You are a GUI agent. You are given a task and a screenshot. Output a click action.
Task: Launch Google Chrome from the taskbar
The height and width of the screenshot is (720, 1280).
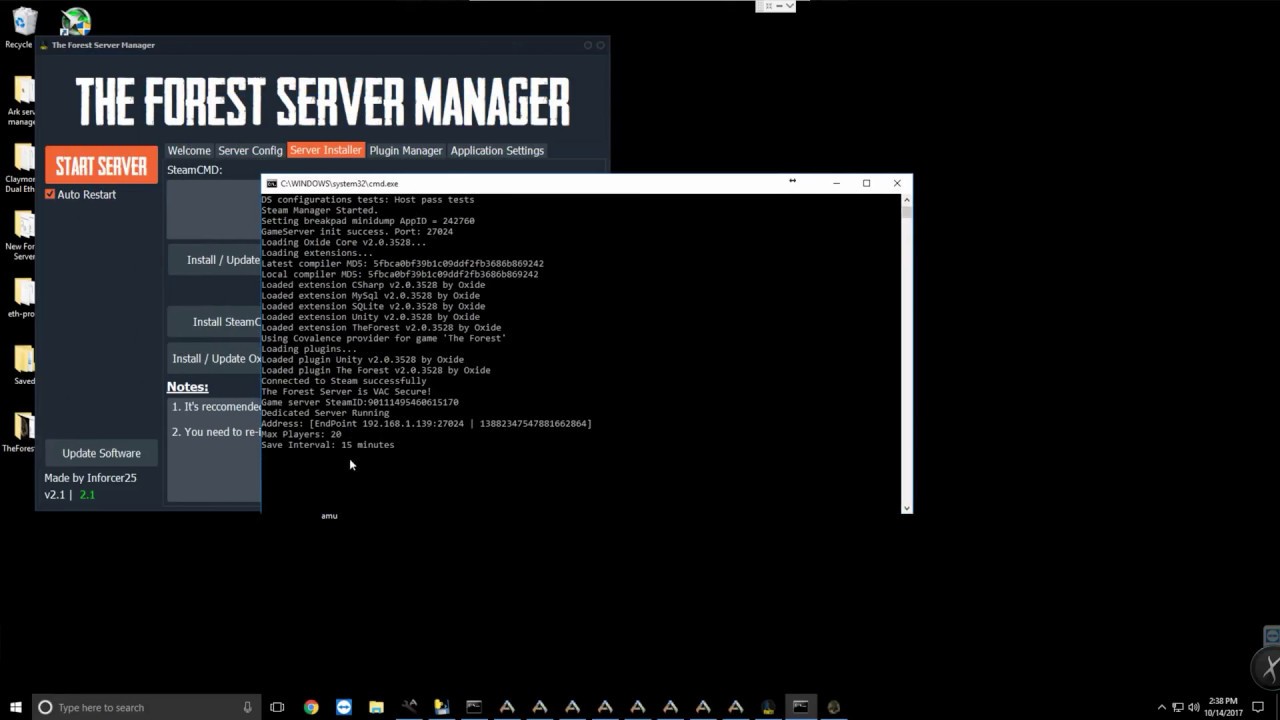tap(311, 707)
